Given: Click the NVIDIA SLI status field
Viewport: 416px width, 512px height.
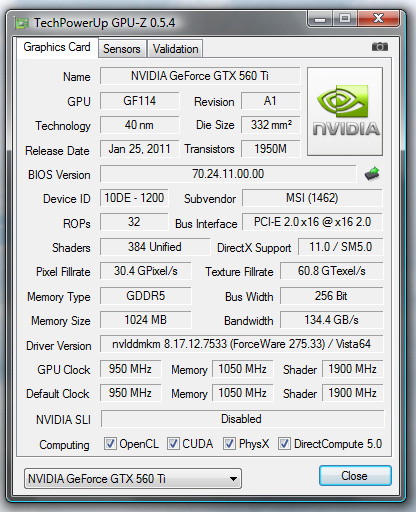Looking at the screenshot, I should [x=242, y=419].
